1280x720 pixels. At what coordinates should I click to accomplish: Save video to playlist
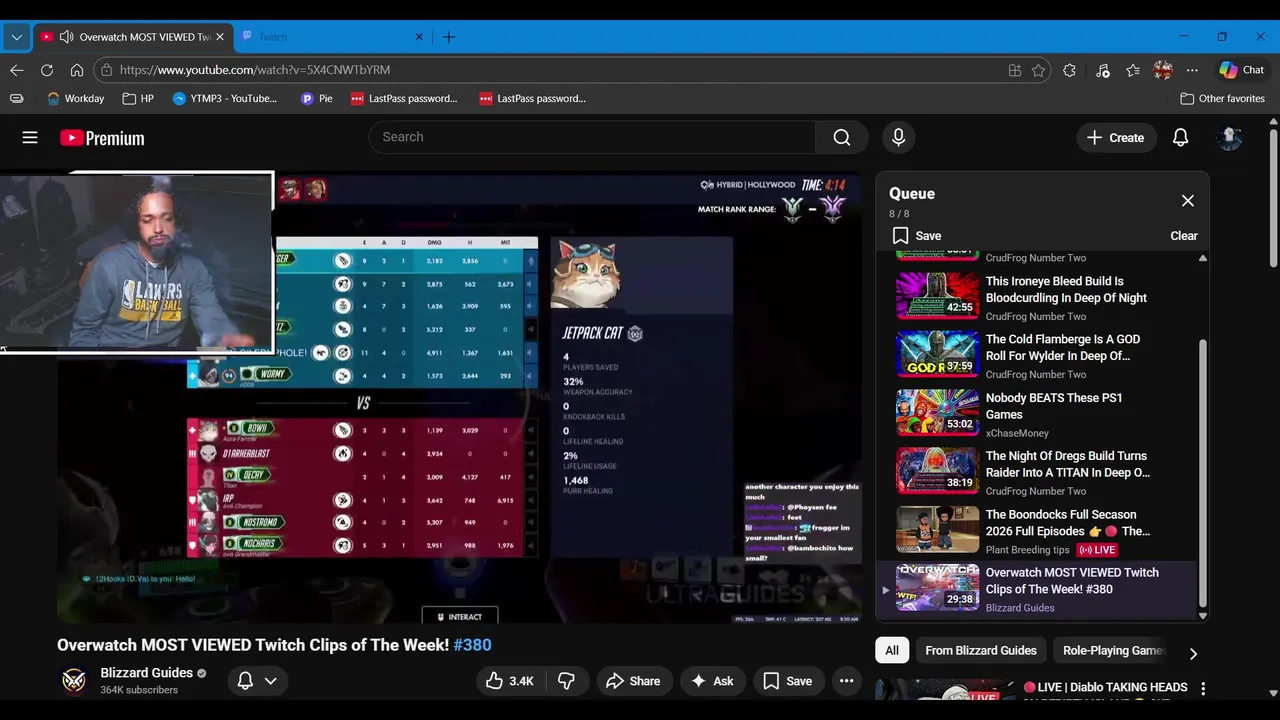(787, 681)
